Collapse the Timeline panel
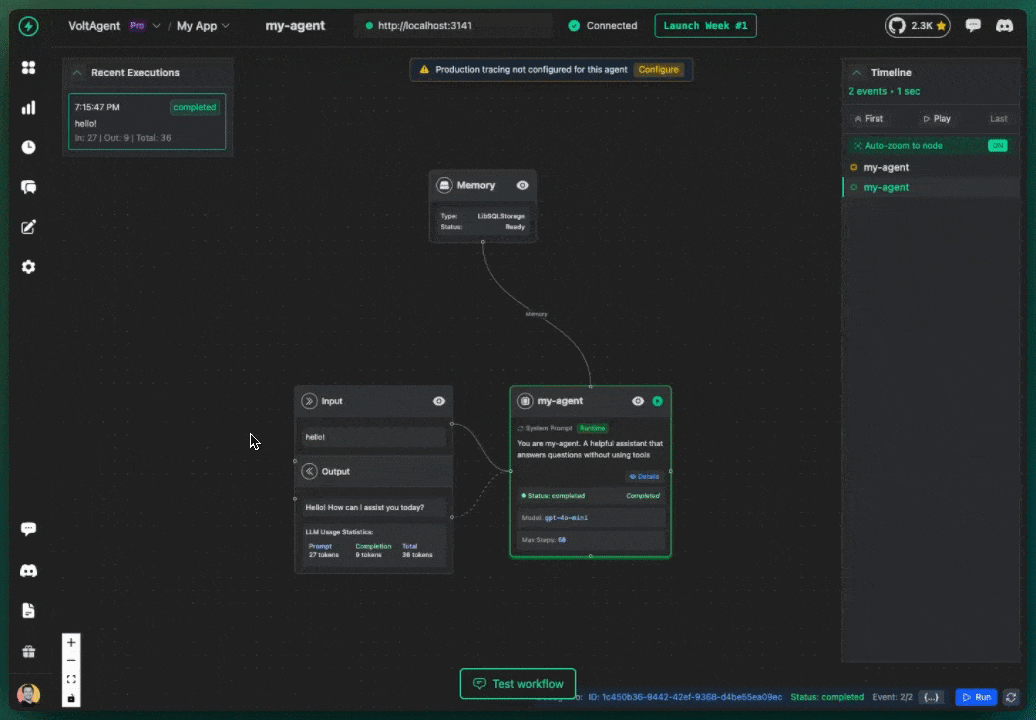Image resolution: width=1036 pixels, height=720 pixels. coord(856,72)
